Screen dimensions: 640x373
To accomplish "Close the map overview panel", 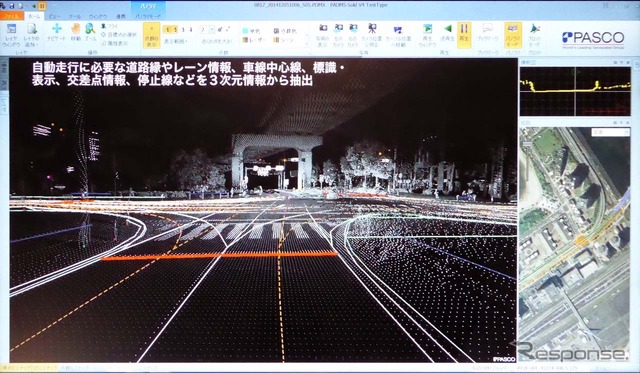I will [629, 122].
